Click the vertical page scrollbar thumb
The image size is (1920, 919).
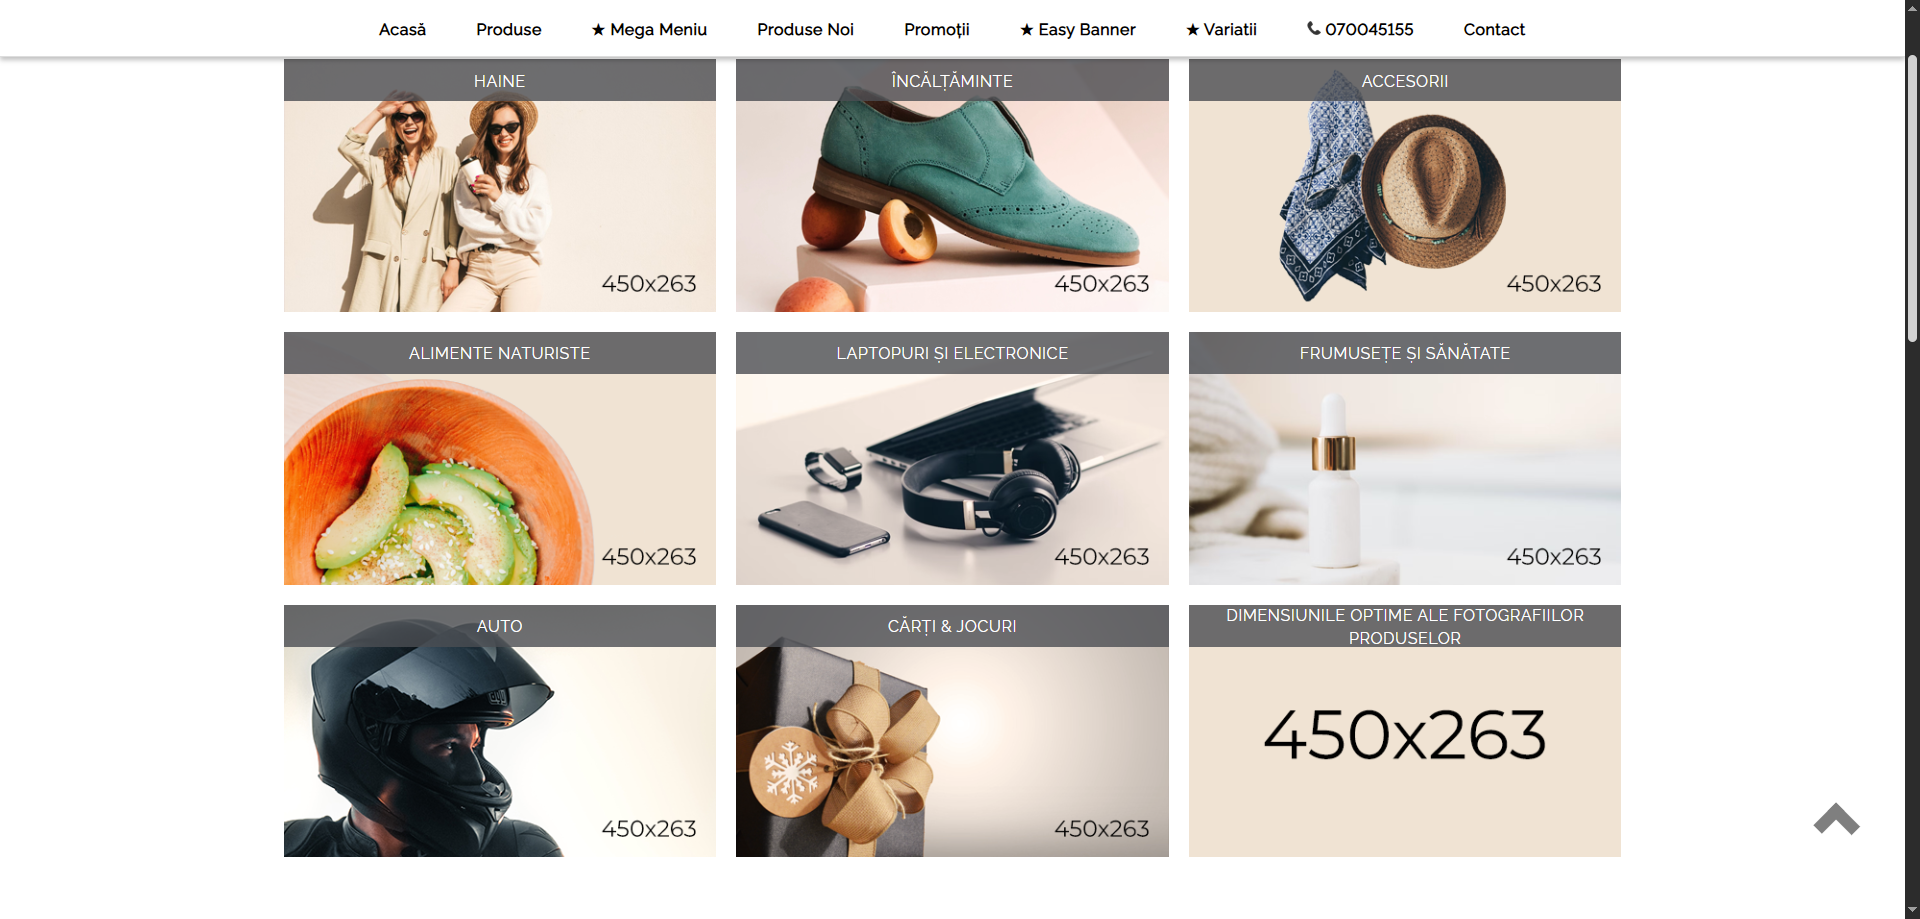(x=1912, y=198)
